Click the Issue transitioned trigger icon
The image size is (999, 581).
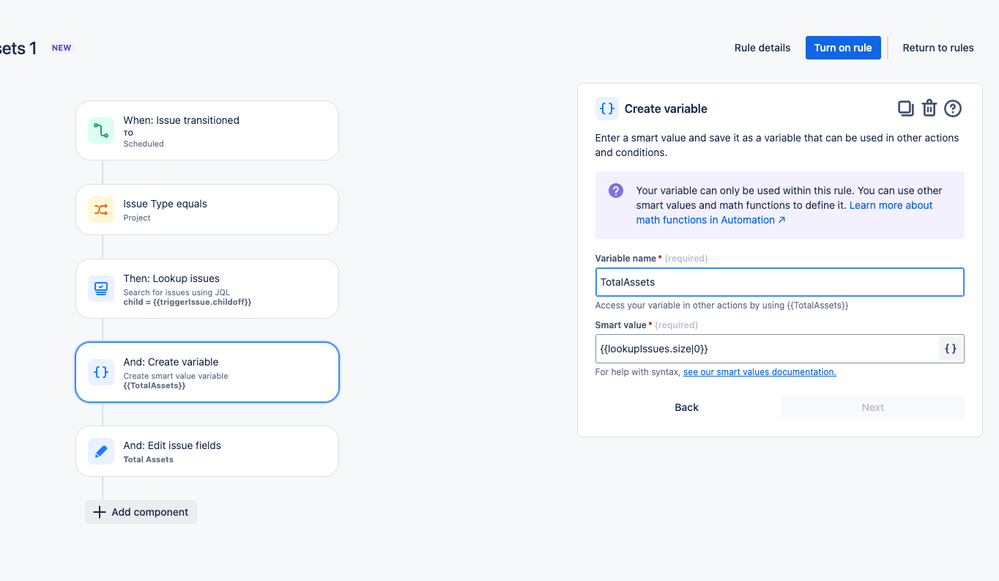(x=101, y=131)
